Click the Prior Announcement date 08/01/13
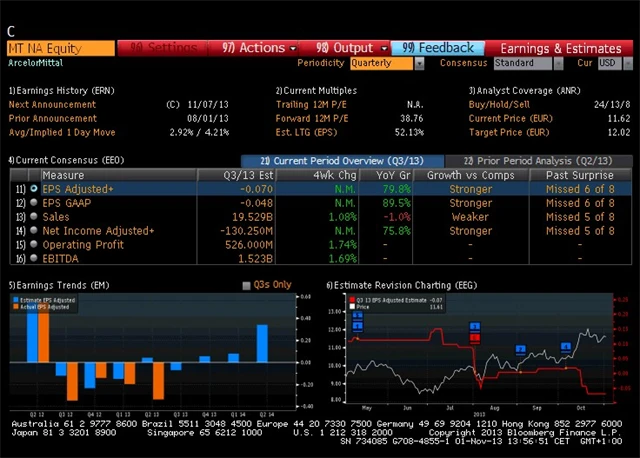 click(x=208, y=118)
